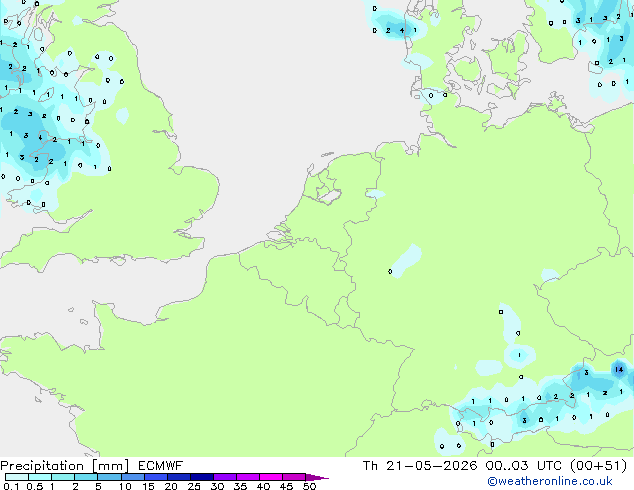
Task: Select the 10–15 mm blue legend box
Action: click(133, 477)
